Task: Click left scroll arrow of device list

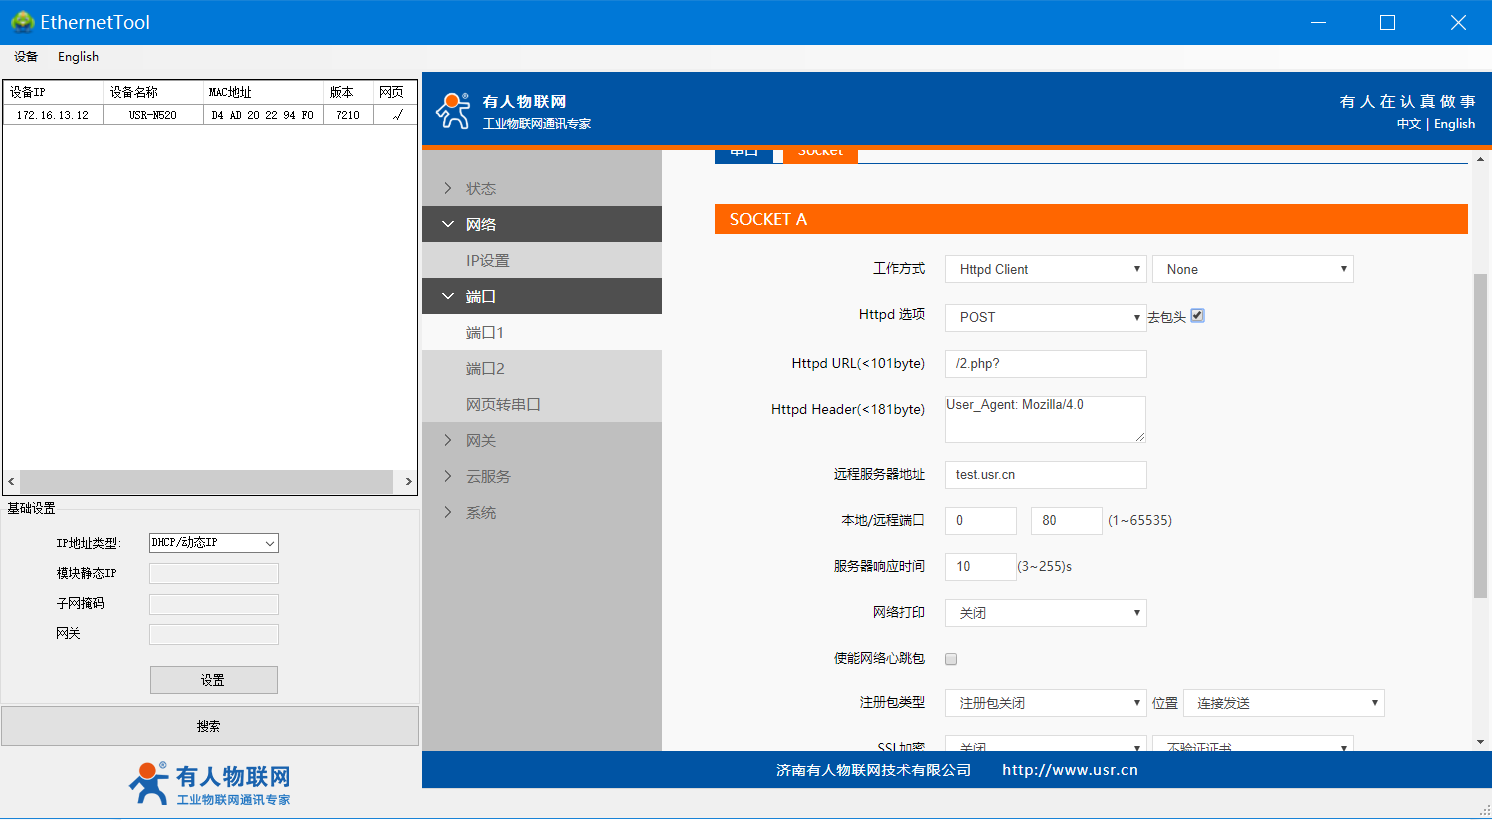Action: pos(11,482)
